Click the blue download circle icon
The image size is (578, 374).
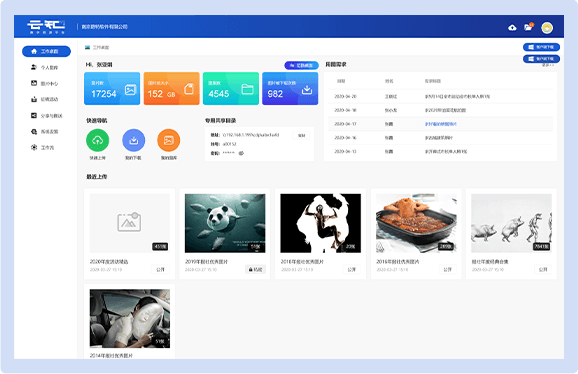(x=133, y=140)
